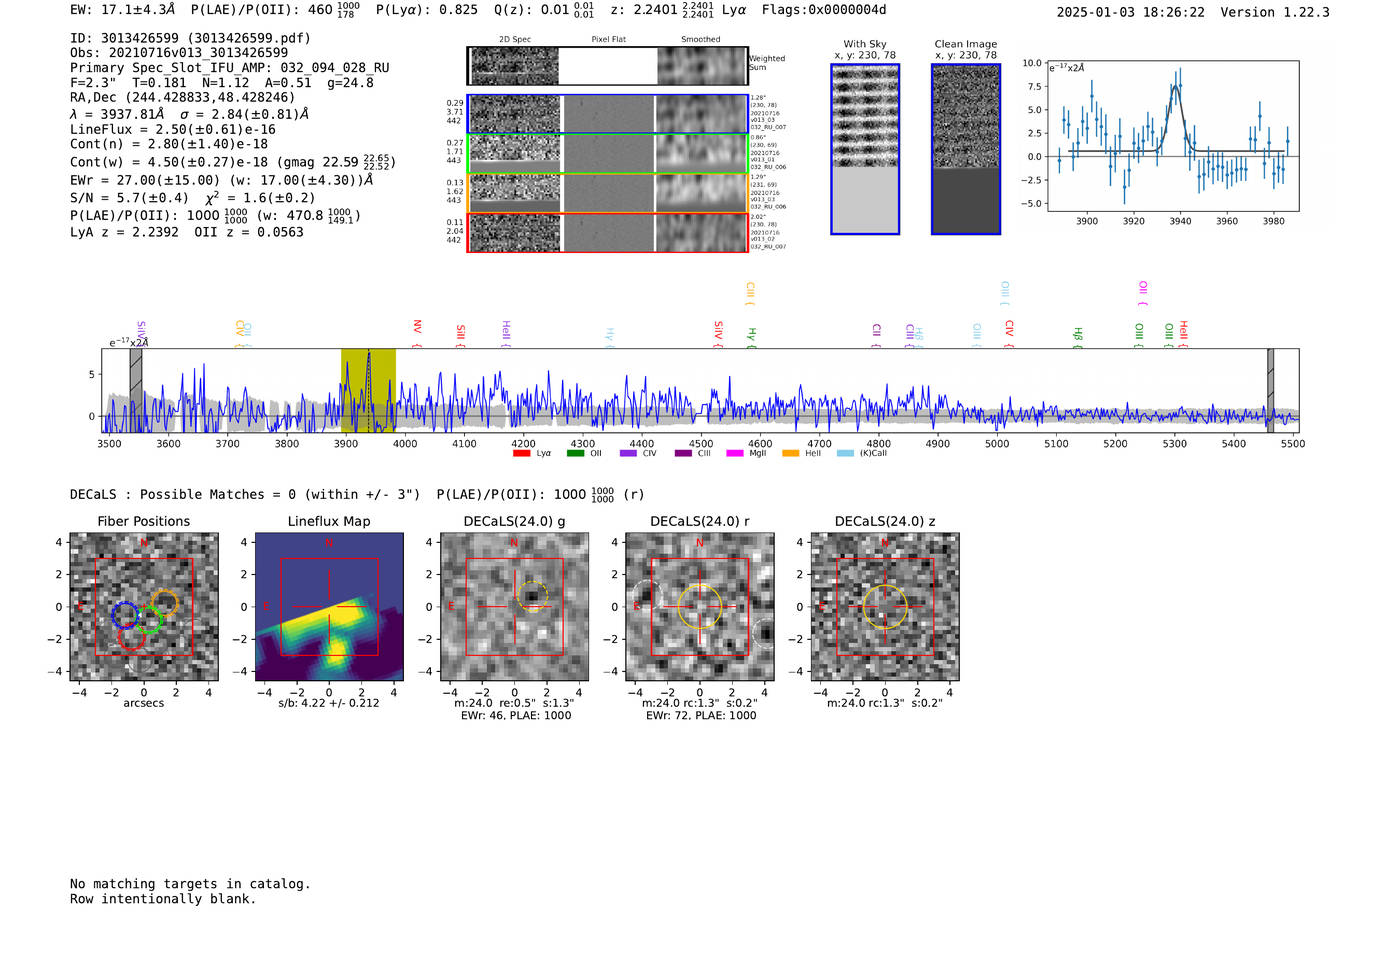Click the yellow aperture circle in DECaLS z image
The width and height of the screenshot is (1400, 953).
[x=884, y=606]
